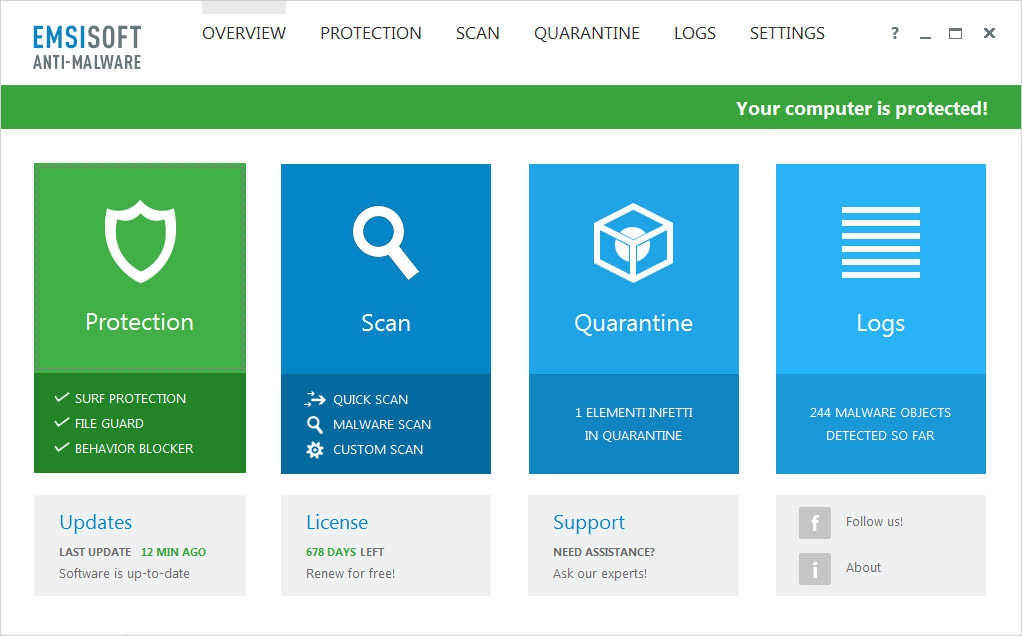Click the lines icon on Logs tile
1022x636 pixels.
coord(881,242)
